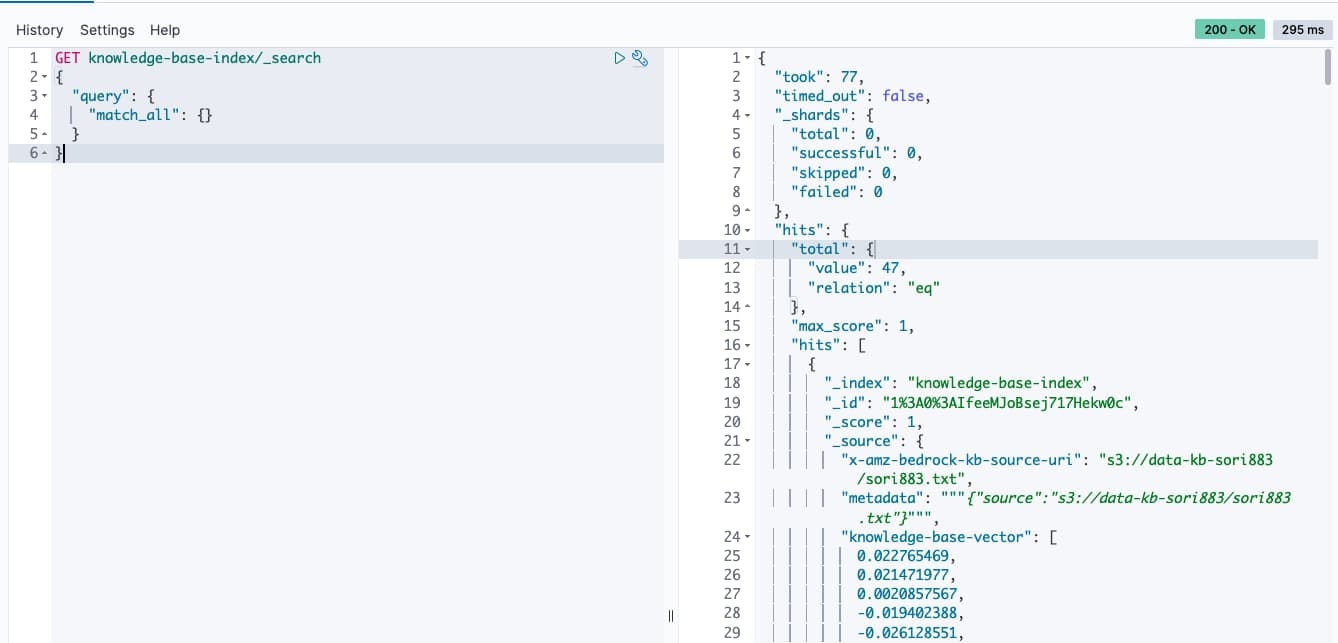Image resolution: width=1338 pixels, height=643 pixels.
Task: Collapse first hit object at line 17
Action: point(748,364)
